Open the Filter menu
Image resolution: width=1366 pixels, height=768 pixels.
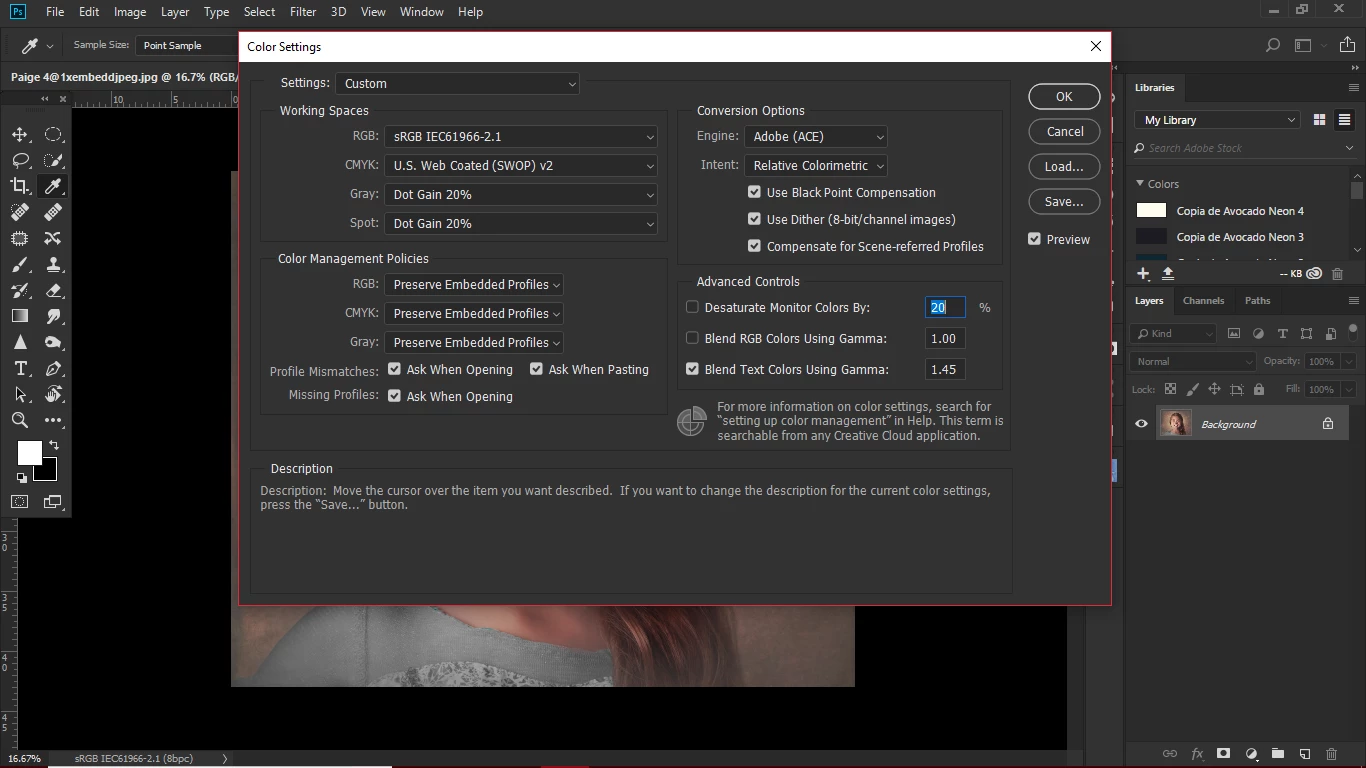[x=303, y=12]
